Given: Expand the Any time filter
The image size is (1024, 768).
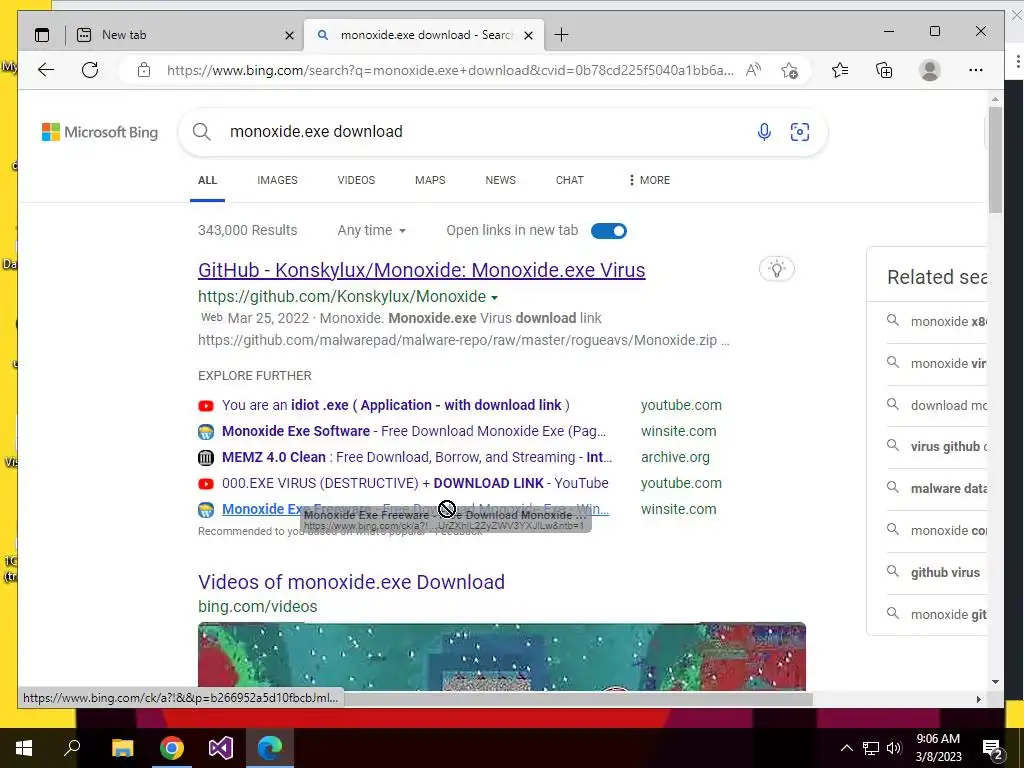Looking at the screenshot, I should (372, 231).
